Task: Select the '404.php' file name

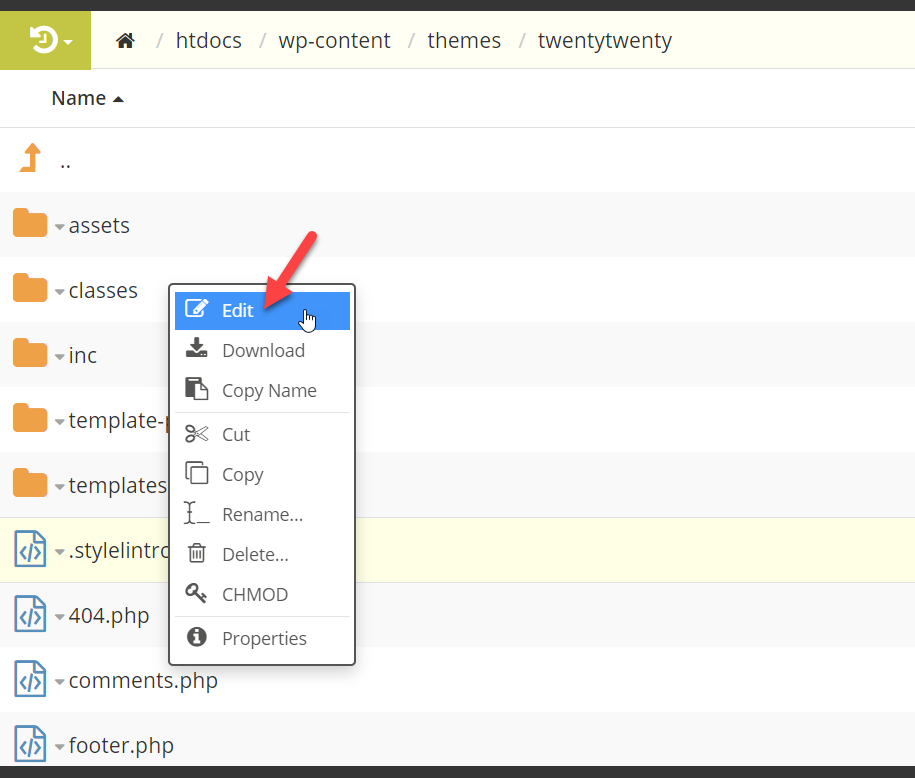Action: (109, 615)
